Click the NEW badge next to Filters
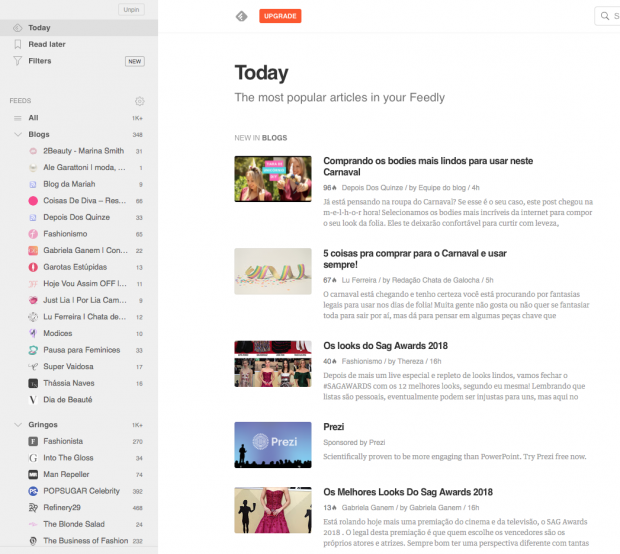This screenshot has width=620, height=554. click(x=135, y=61)
